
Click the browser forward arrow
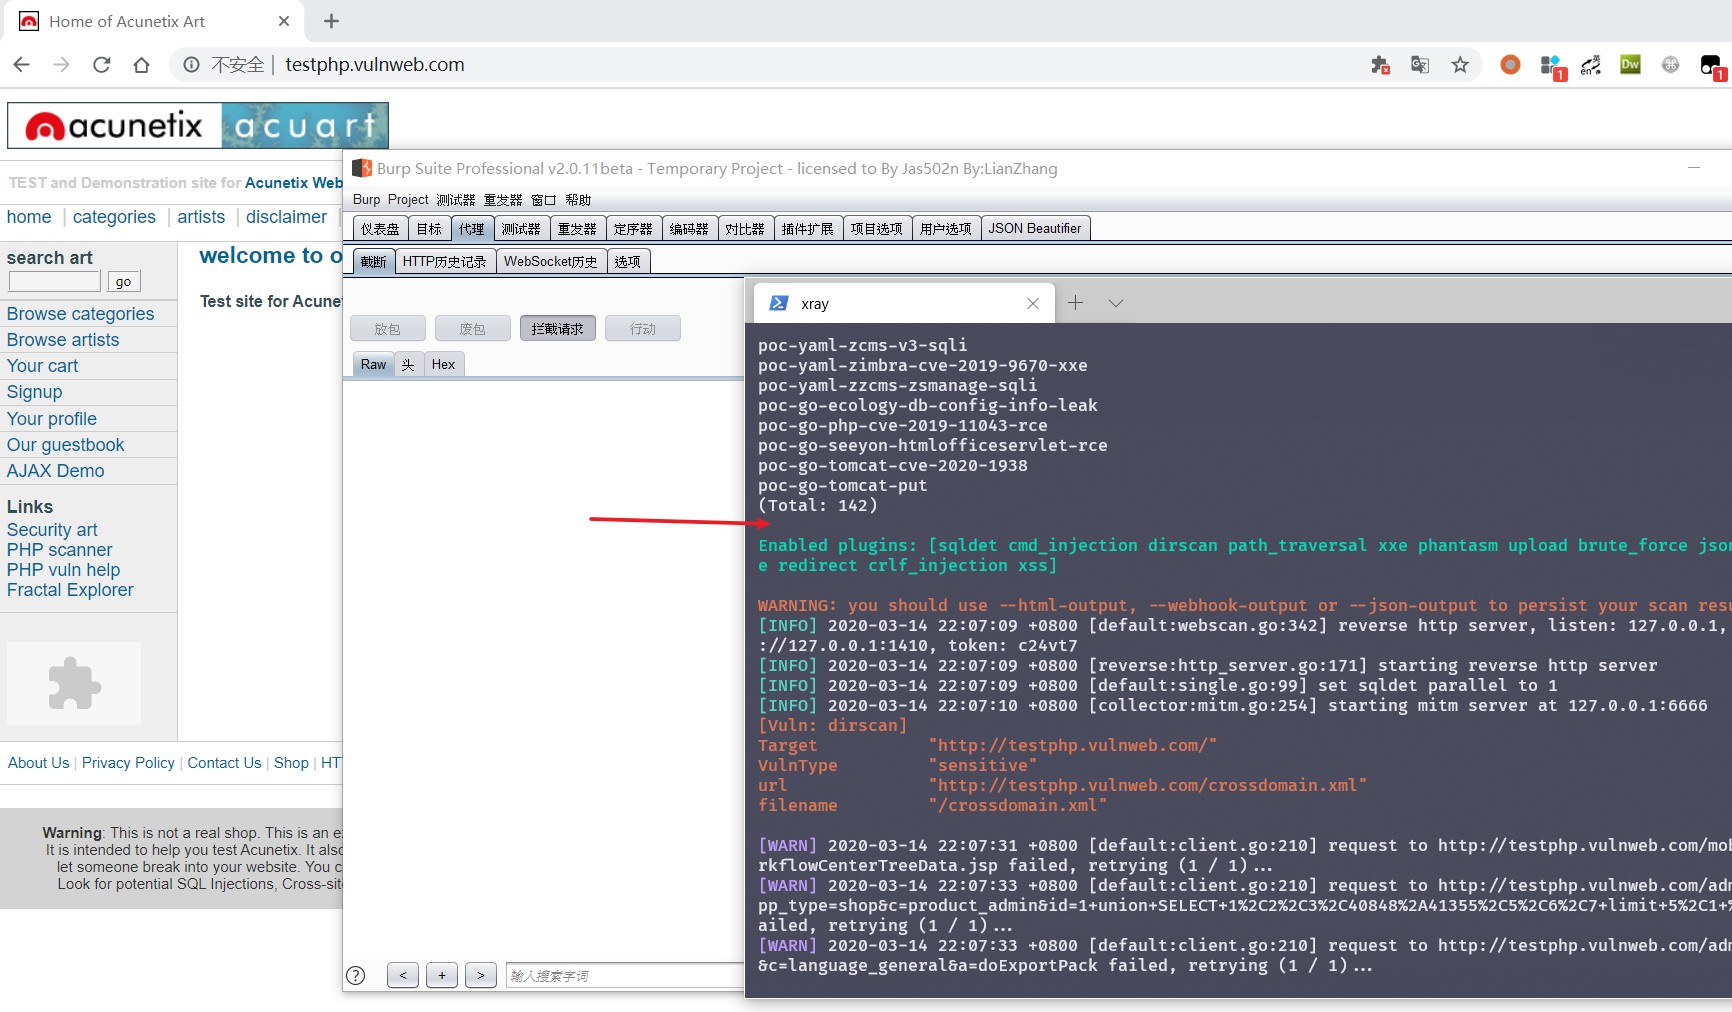tap(62, 65)
